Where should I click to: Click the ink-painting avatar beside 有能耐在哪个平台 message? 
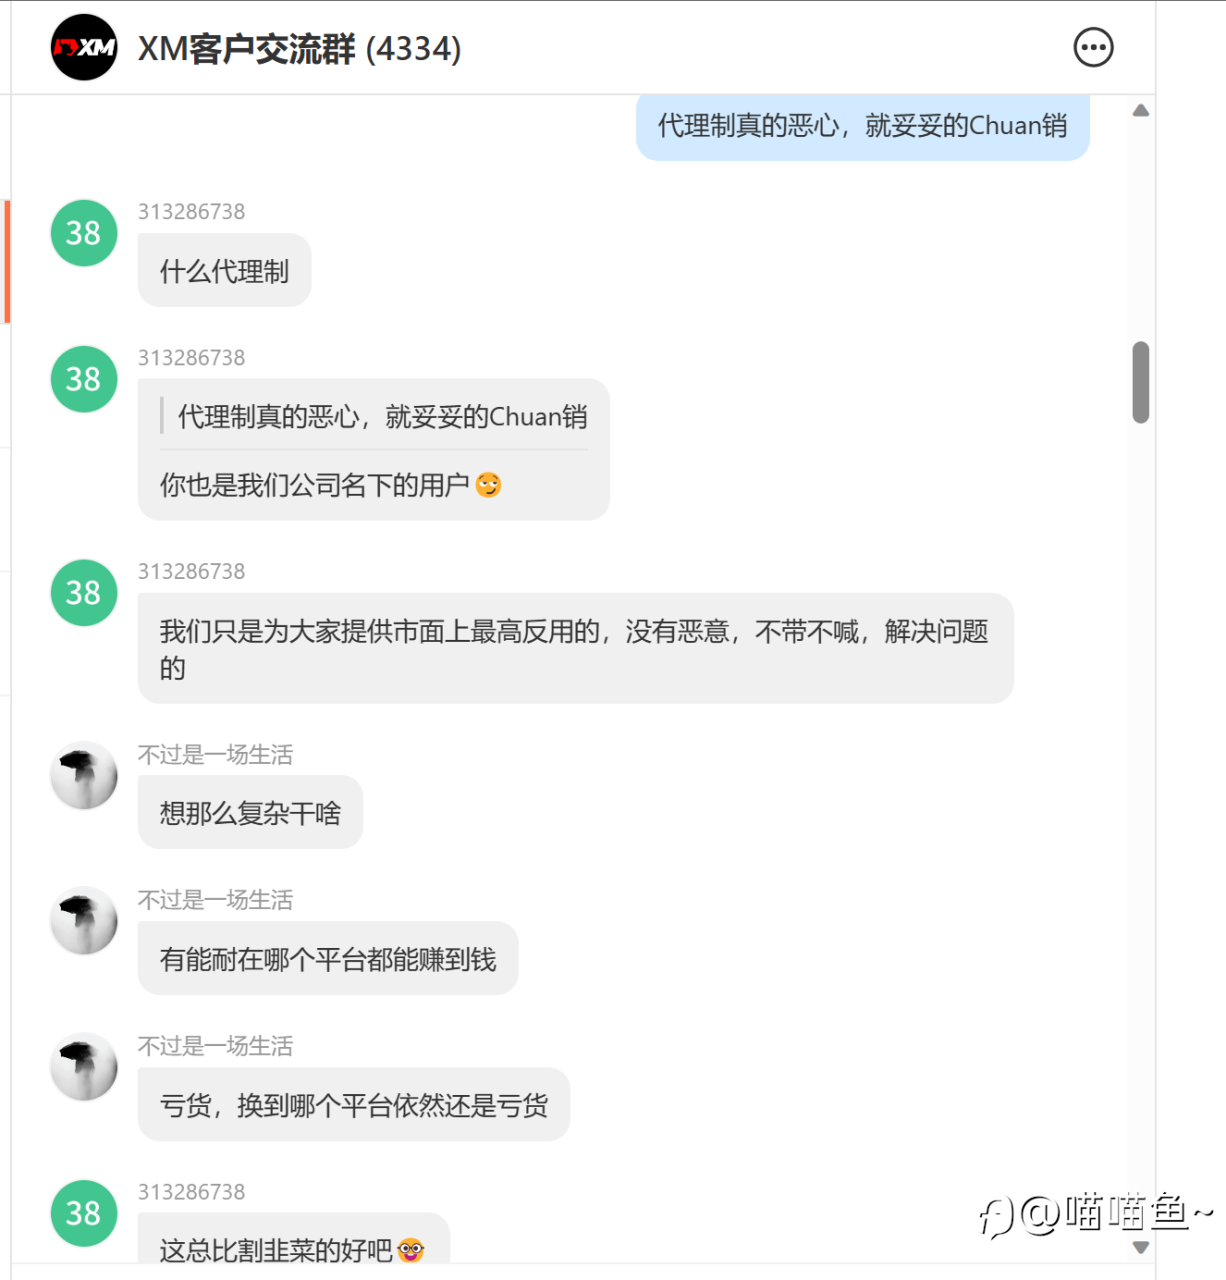[84, 920]
